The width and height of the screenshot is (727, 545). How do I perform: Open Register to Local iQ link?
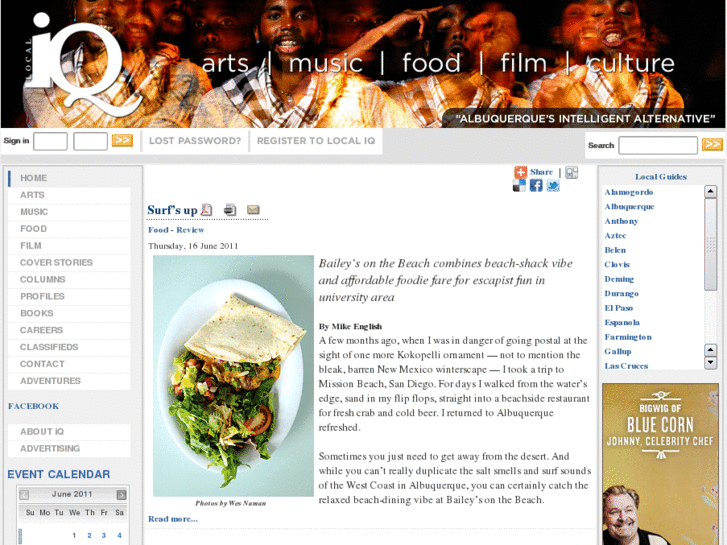tap(316, 141)
